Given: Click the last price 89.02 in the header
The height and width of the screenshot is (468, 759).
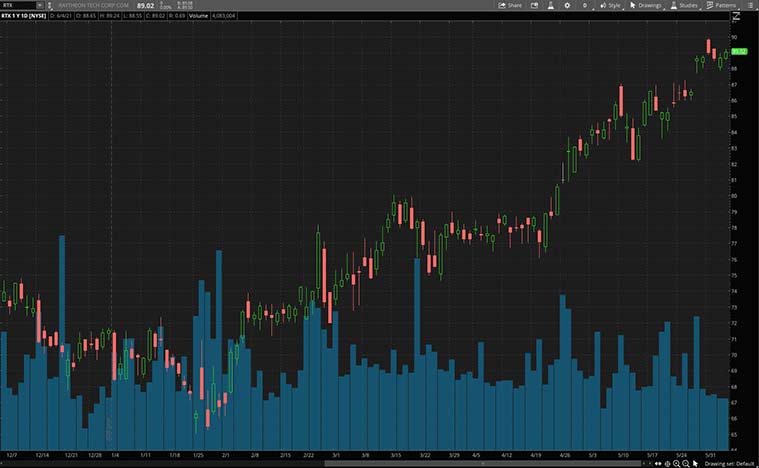Looking at the screenshot, I should [x=145, y=6].
